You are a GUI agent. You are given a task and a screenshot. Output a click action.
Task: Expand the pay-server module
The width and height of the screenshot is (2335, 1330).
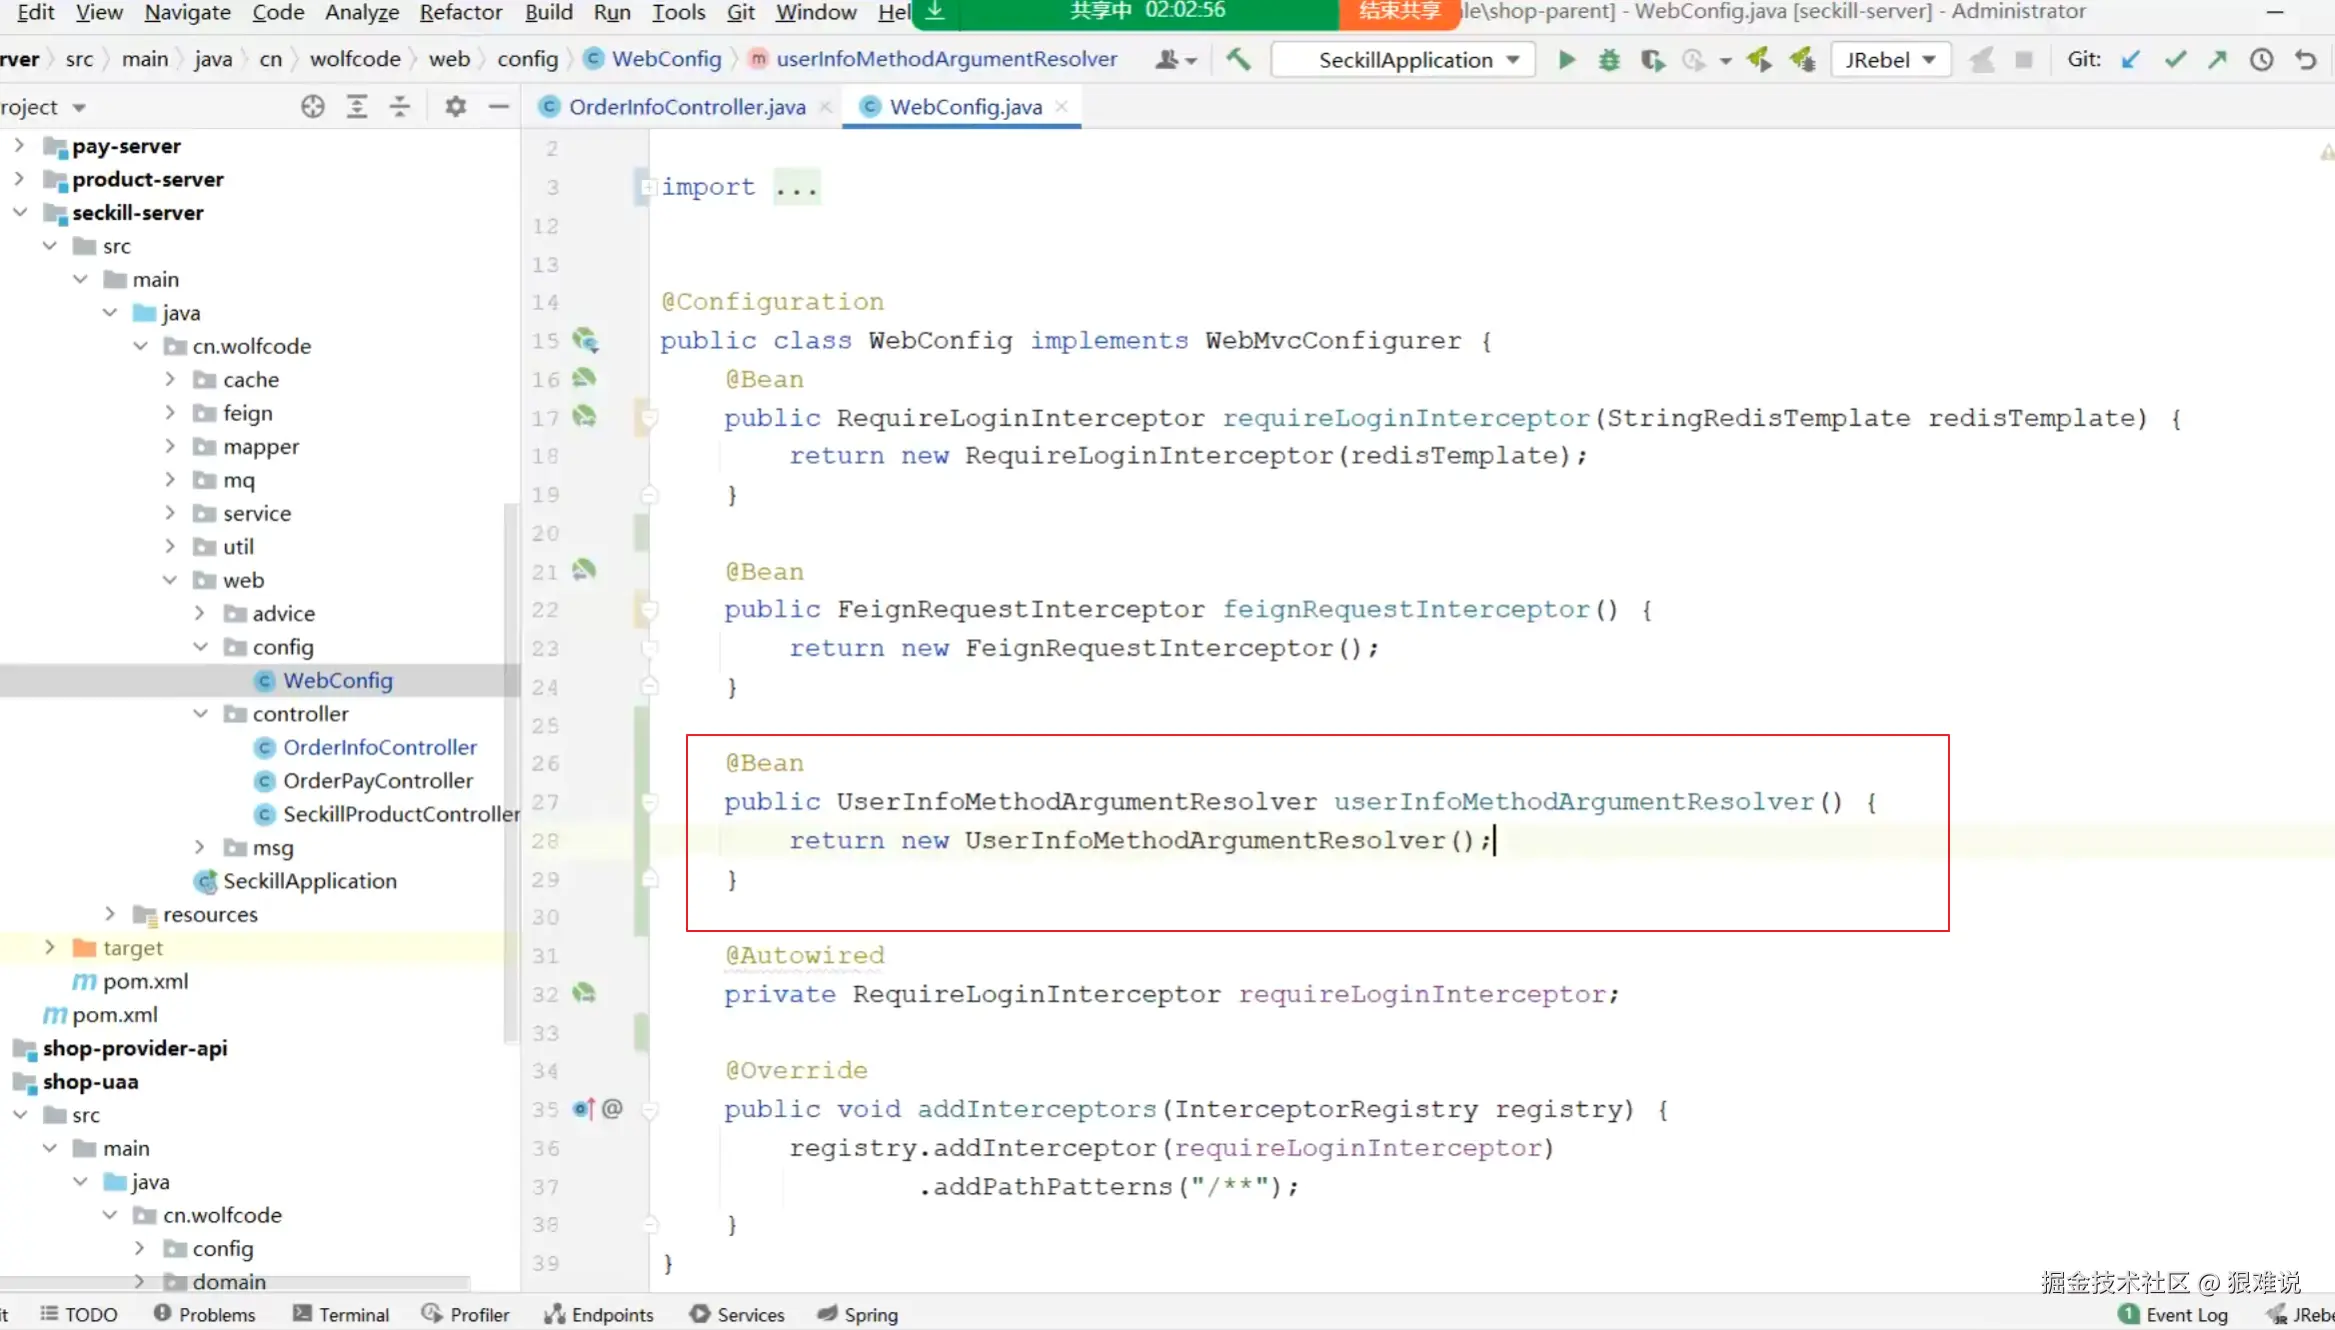(x=19, y=146)
